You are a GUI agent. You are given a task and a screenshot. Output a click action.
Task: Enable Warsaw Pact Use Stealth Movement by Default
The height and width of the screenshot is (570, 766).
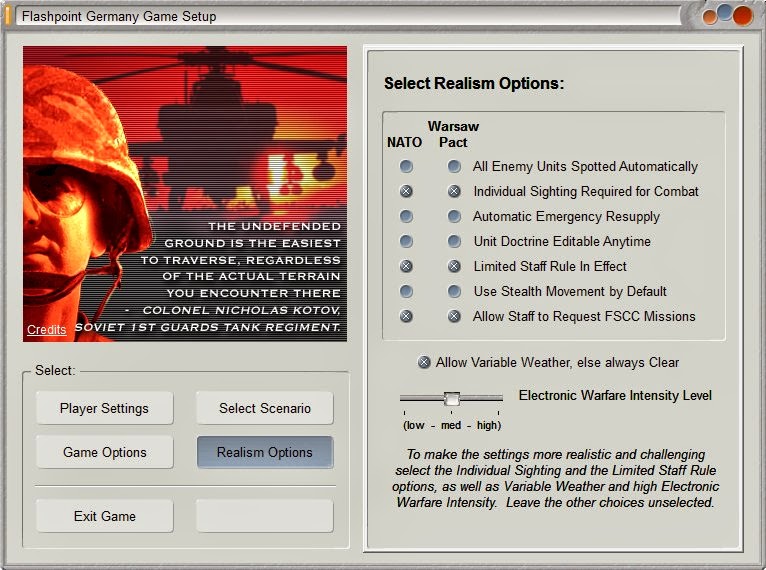[454, 292]
